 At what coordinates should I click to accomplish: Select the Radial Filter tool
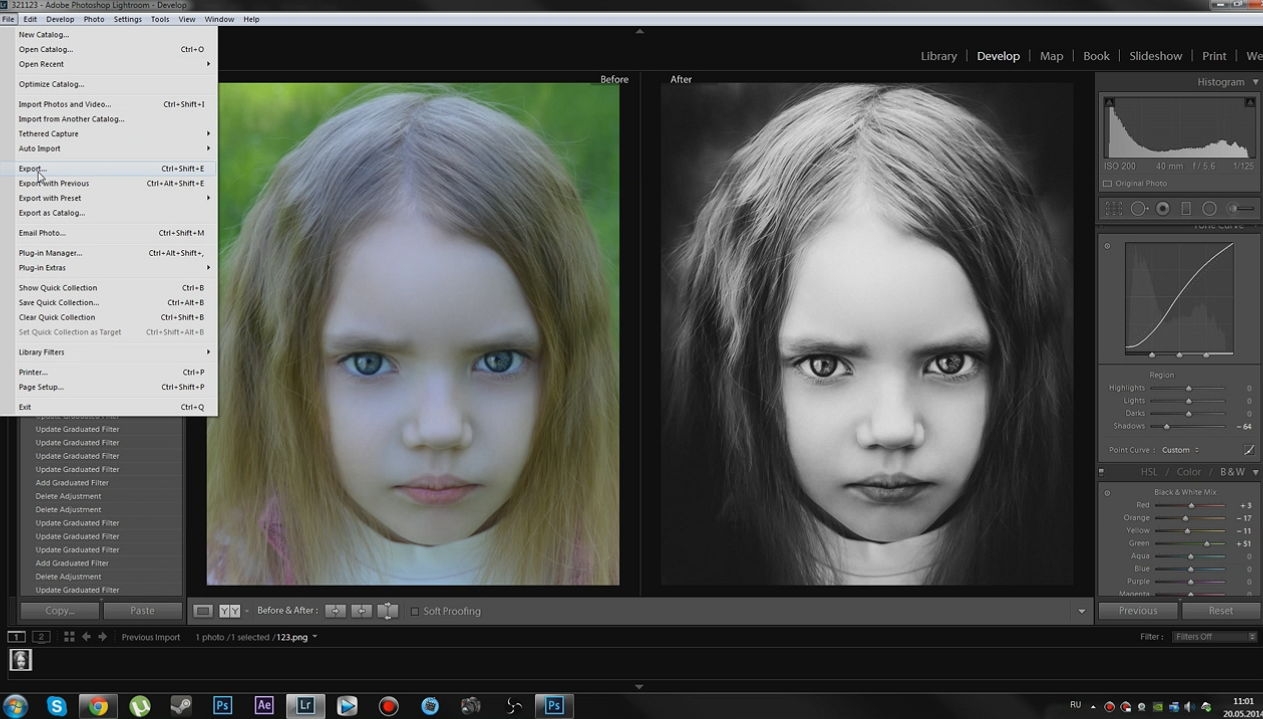pyautogui.click(x=1209, y=209)
